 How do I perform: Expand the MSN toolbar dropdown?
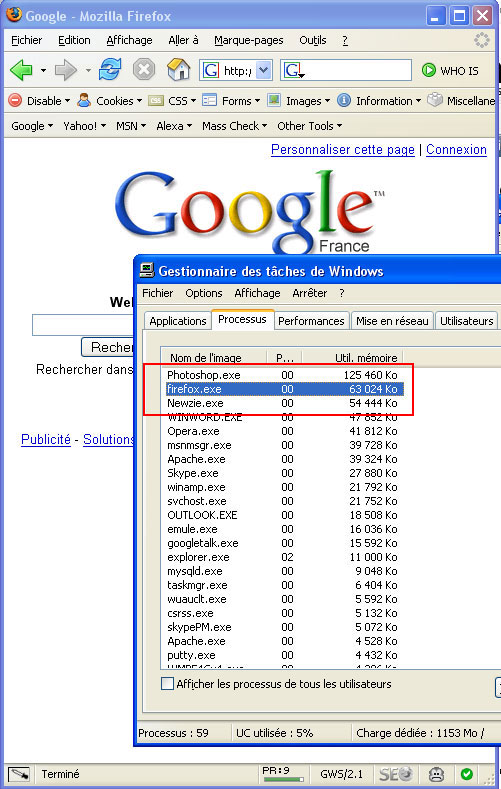point(131,126)
